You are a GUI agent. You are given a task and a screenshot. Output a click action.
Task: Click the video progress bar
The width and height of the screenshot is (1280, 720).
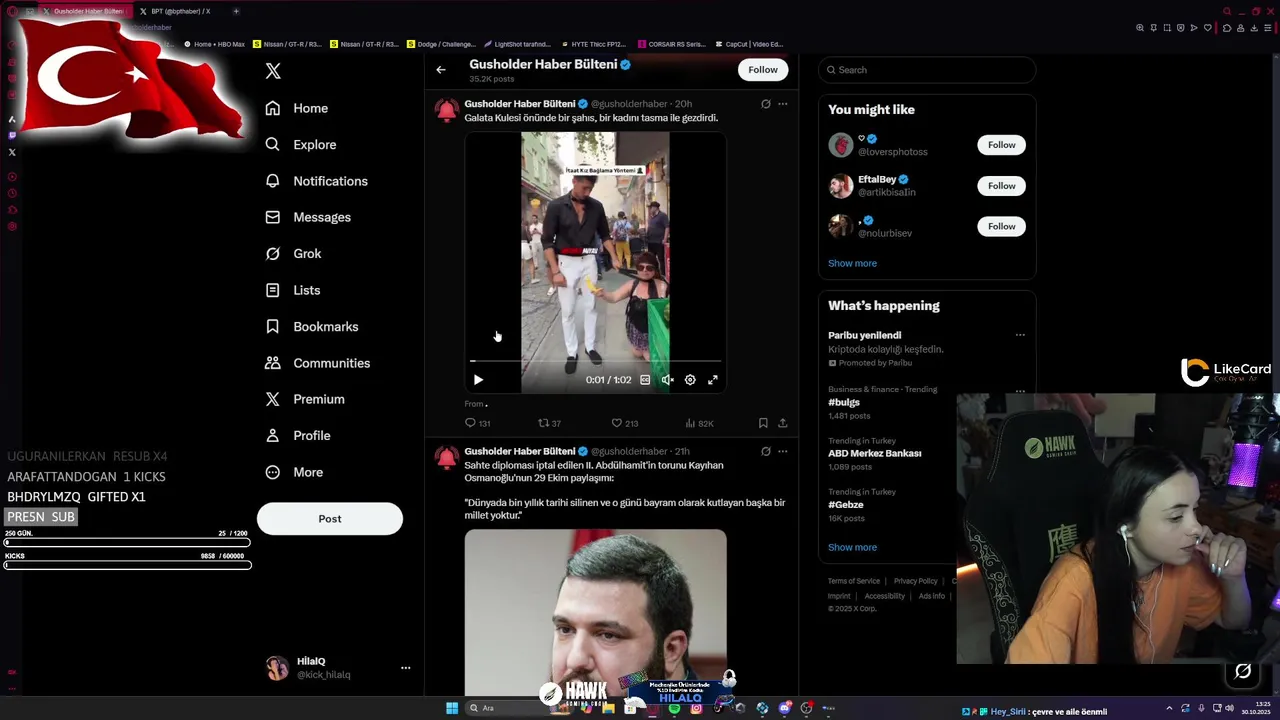[x=595, y=360]
